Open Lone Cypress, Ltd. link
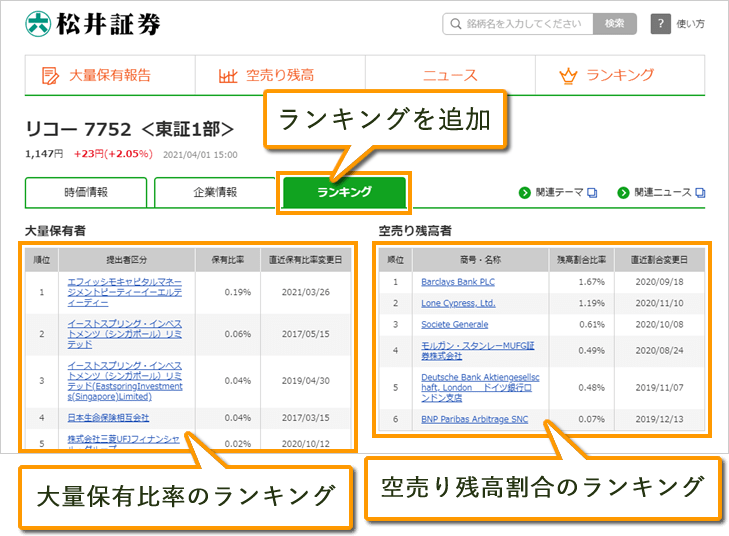729x536 pixels. [x=458, y=303]
